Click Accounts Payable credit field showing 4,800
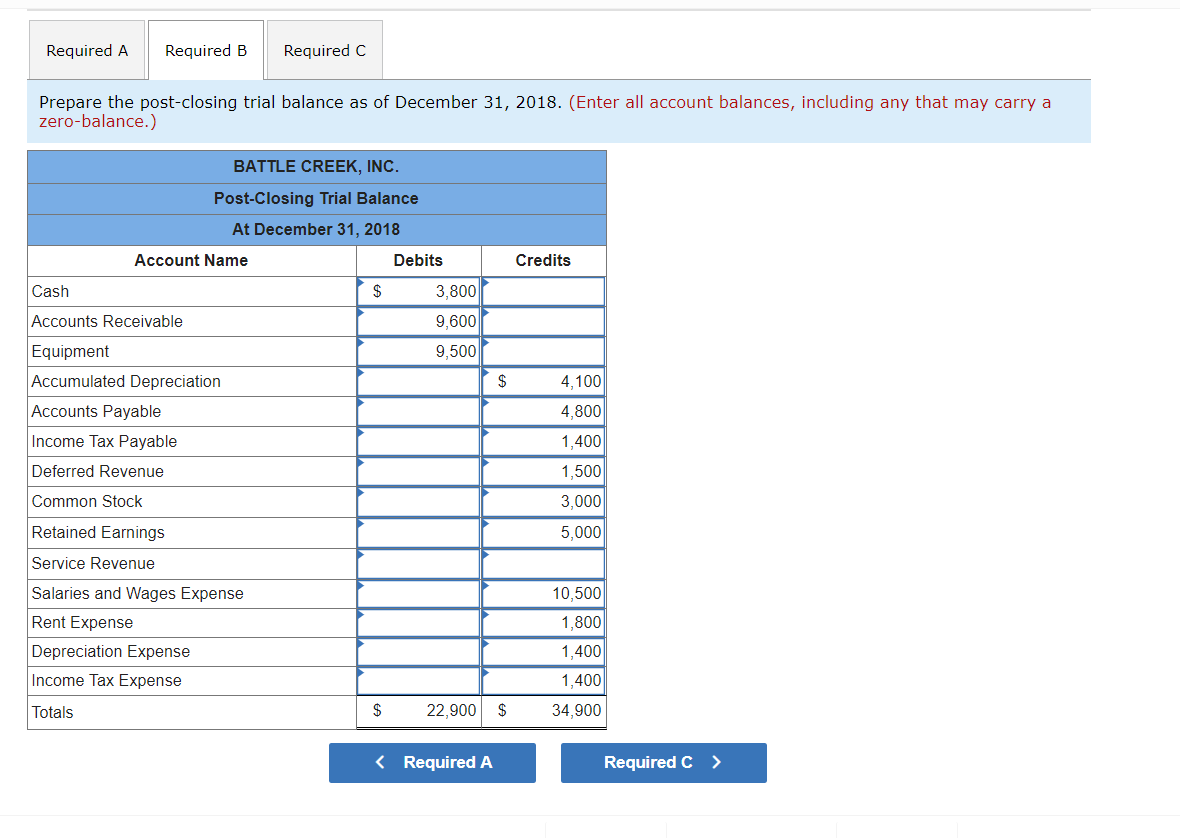Viewport: 1180px width, 838px height. coord(543,411)
